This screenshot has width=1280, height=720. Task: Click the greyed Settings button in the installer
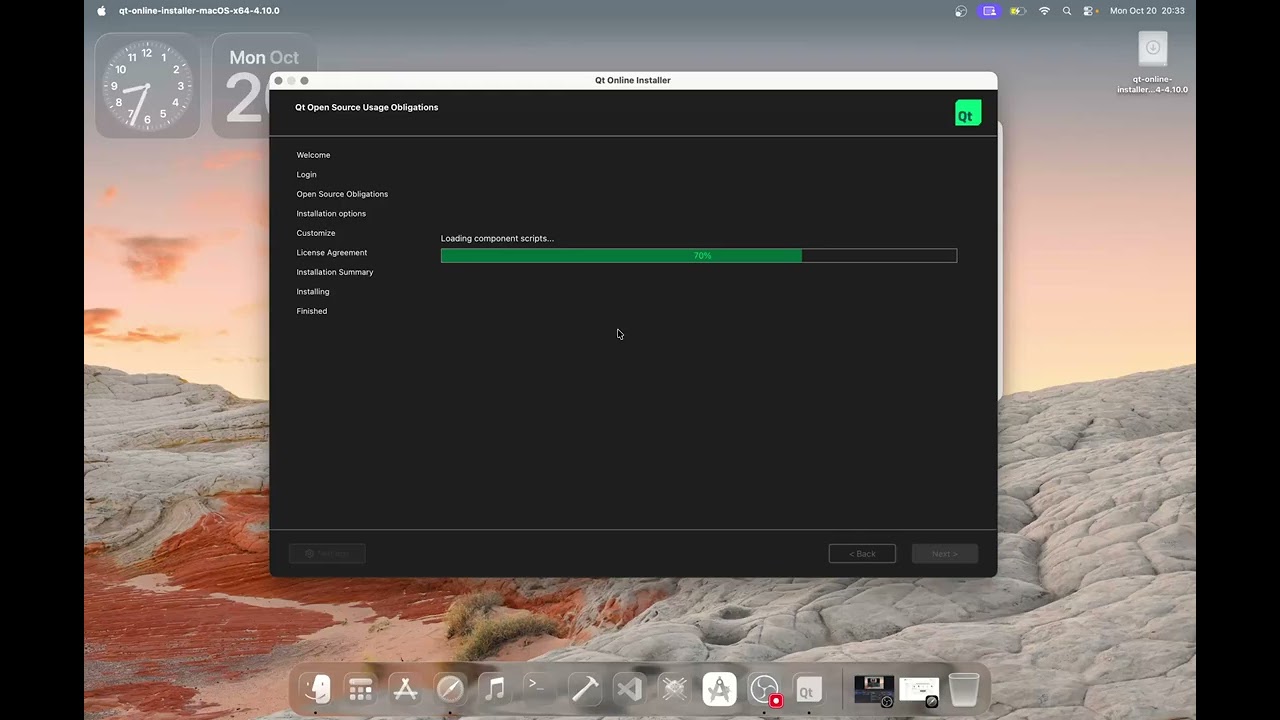click(x=327, y=554)
